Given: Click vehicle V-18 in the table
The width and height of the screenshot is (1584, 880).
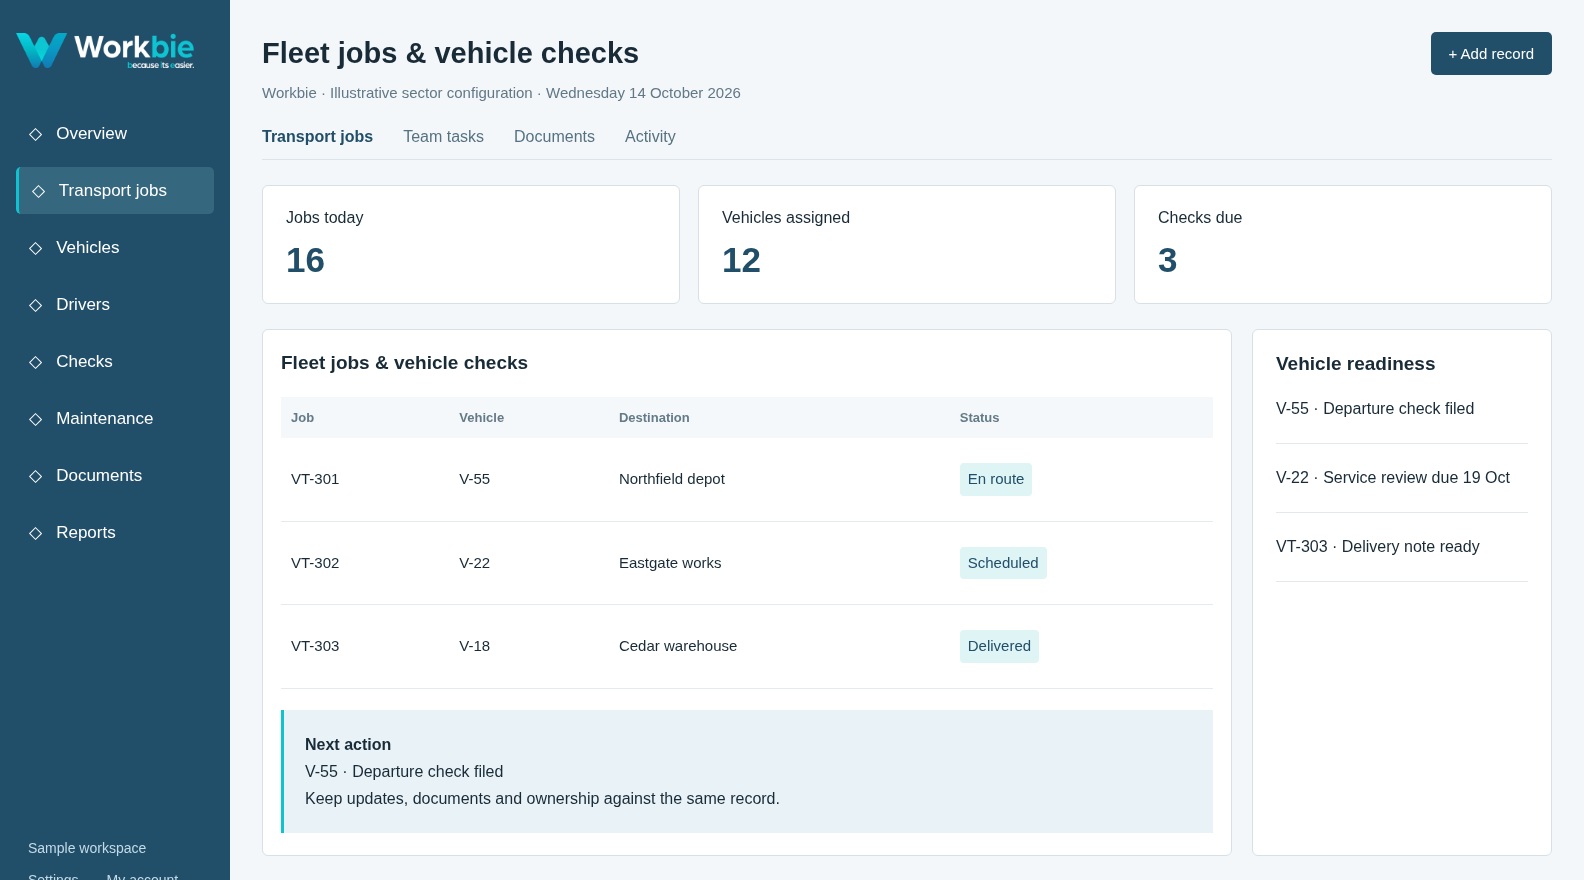Looking at the screenshot, I should coord(475,646).
